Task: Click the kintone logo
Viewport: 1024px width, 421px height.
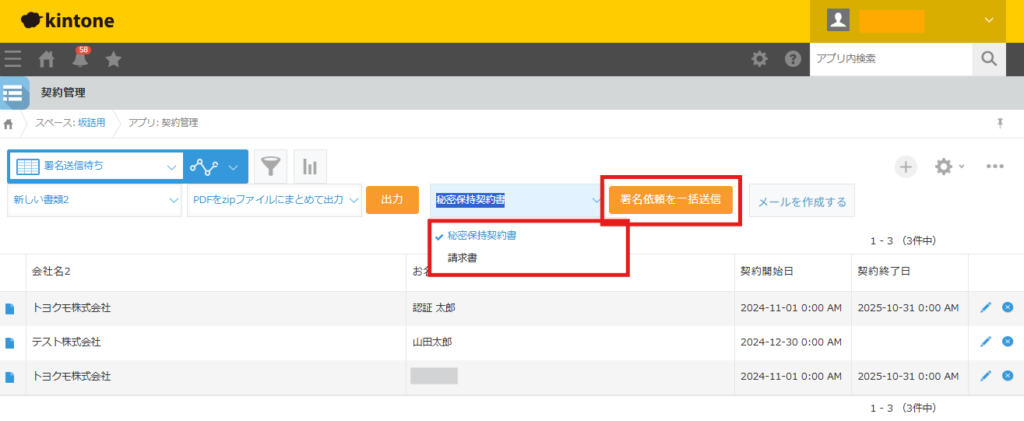Action: coord(67,21)
